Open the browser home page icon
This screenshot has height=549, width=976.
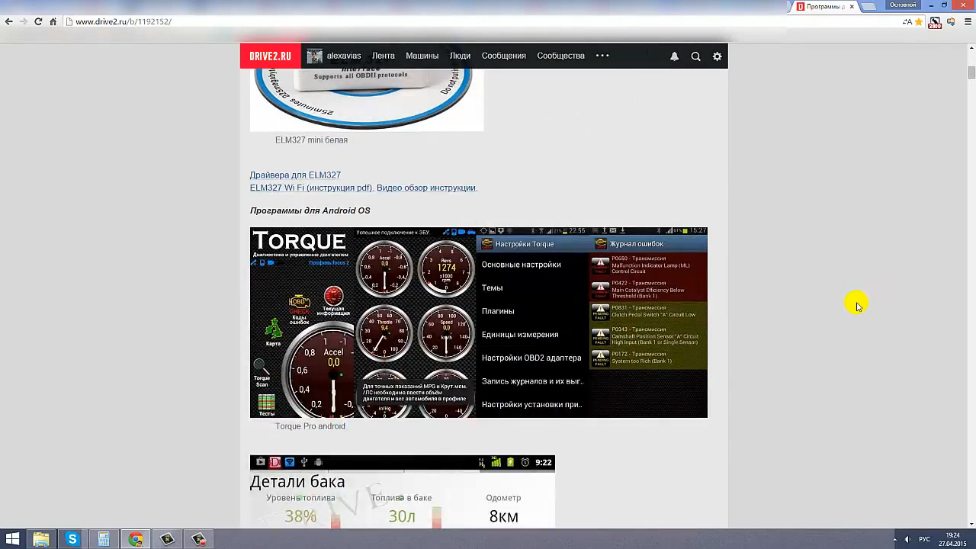[x=53, y=21]
